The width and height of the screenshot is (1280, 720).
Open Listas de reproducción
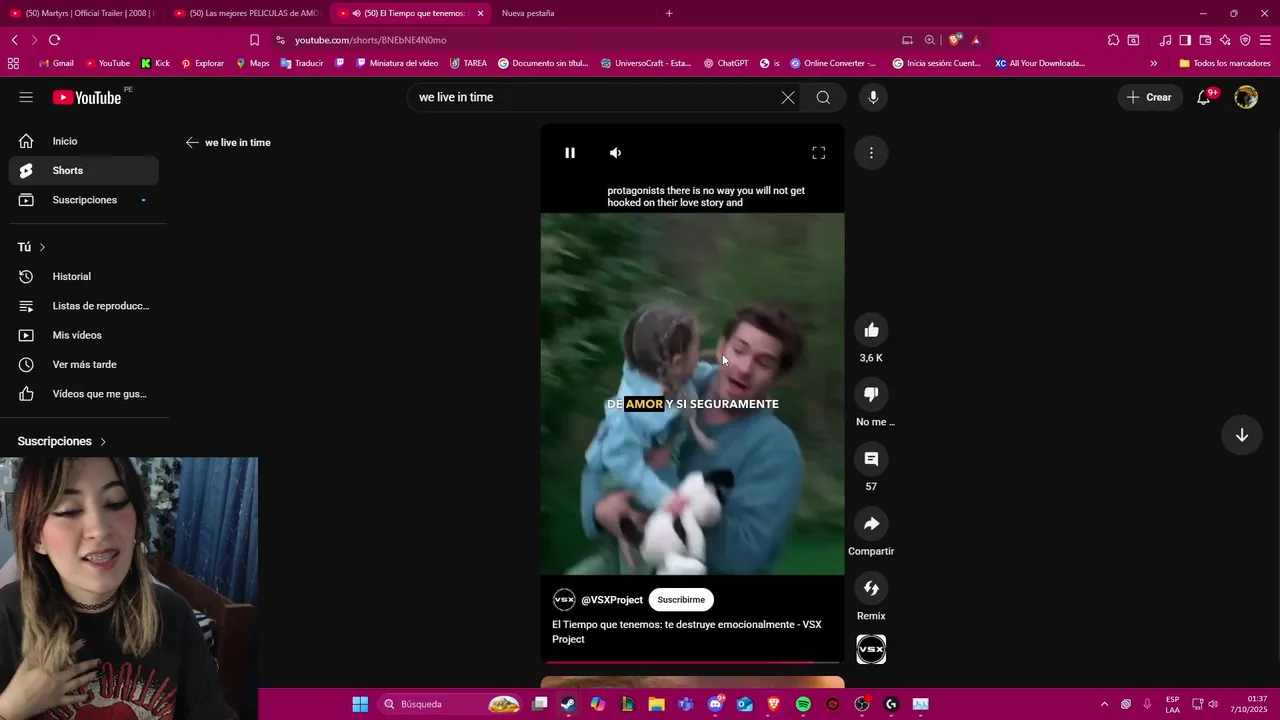[84, 306]
